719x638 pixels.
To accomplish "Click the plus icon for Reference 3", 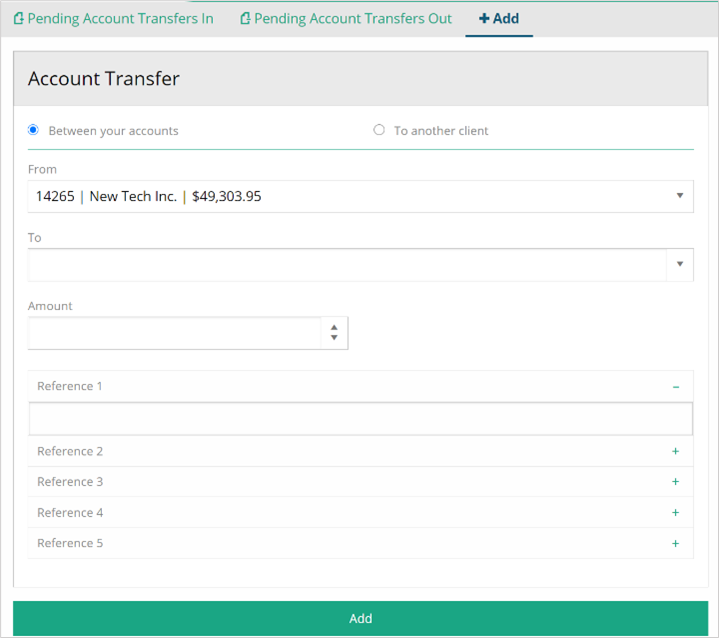I will [x=676, y=482].
